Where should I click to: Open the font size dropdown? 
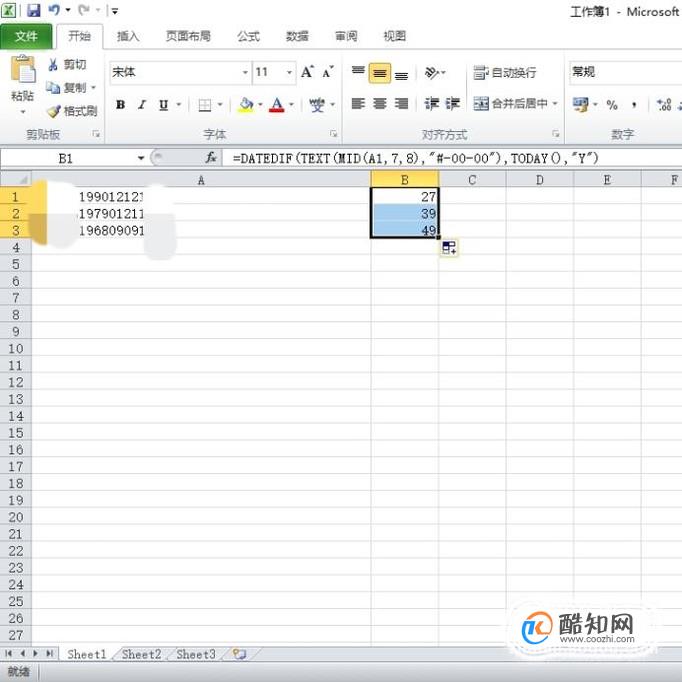click(x=289, y=72)
